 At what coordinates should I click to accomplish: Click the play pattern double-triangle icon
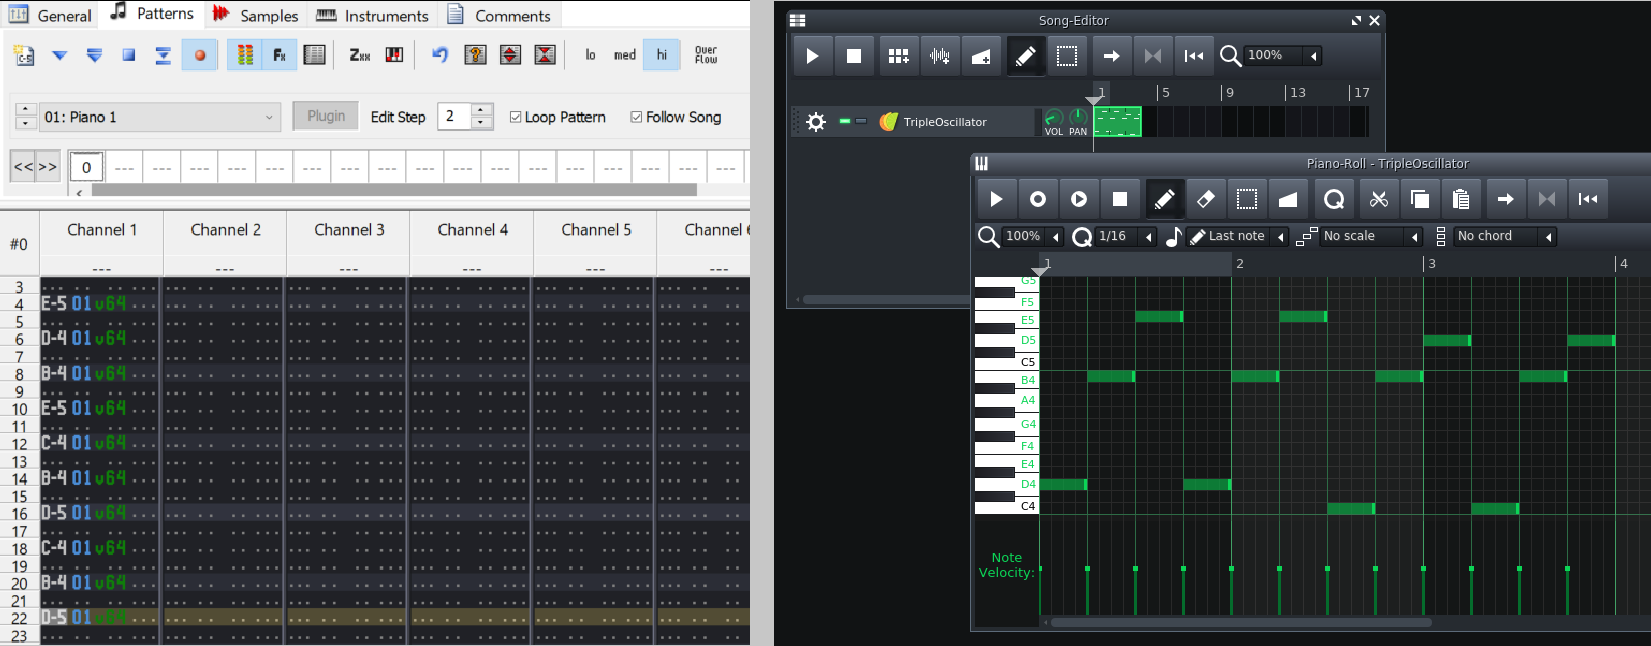click(x=94, y=55)
